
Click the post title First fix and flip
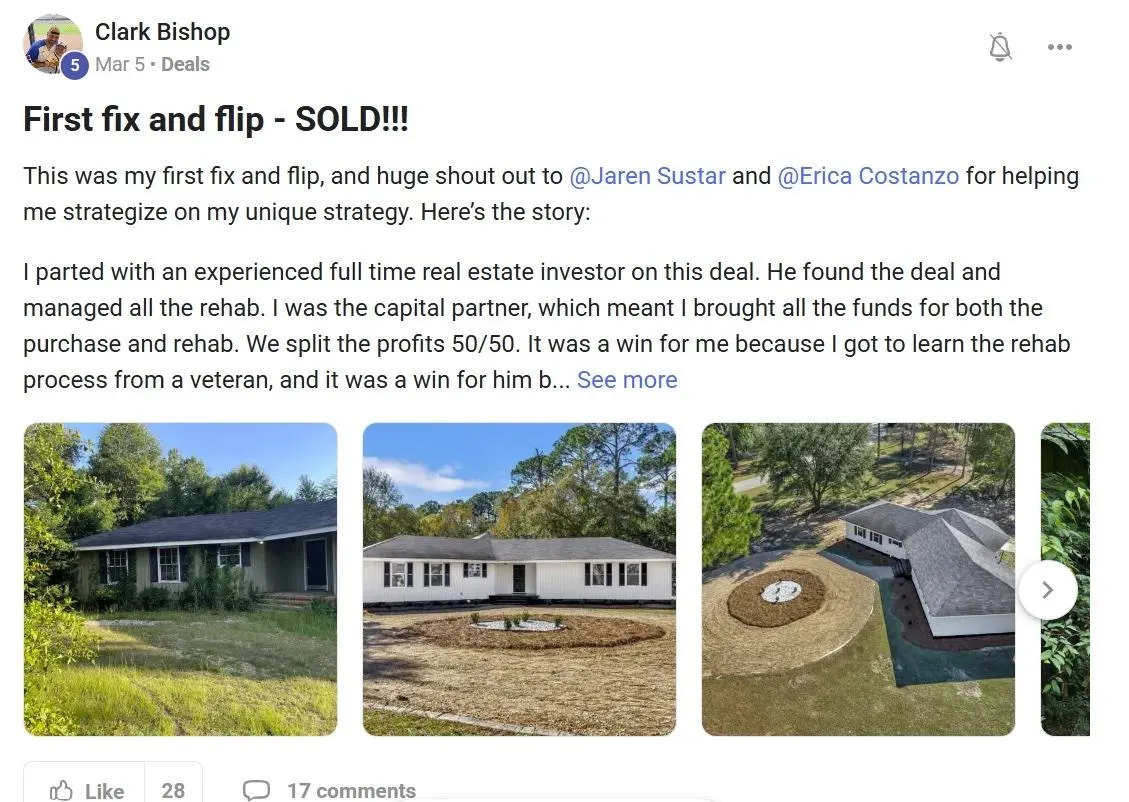click(216, 119)
